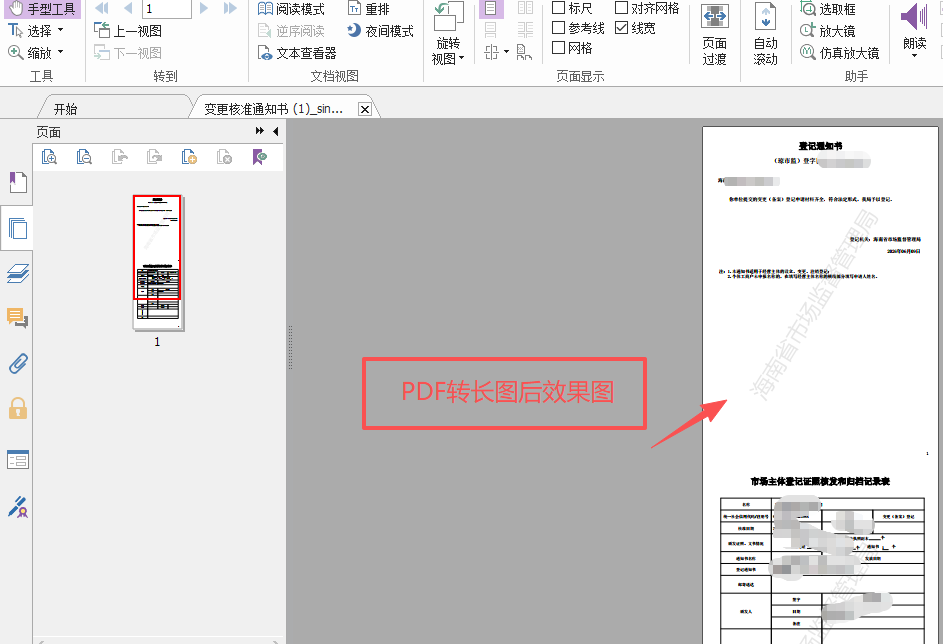Expand the pages panel double arrow
The image size is (943, 644).
click(260, 130)
